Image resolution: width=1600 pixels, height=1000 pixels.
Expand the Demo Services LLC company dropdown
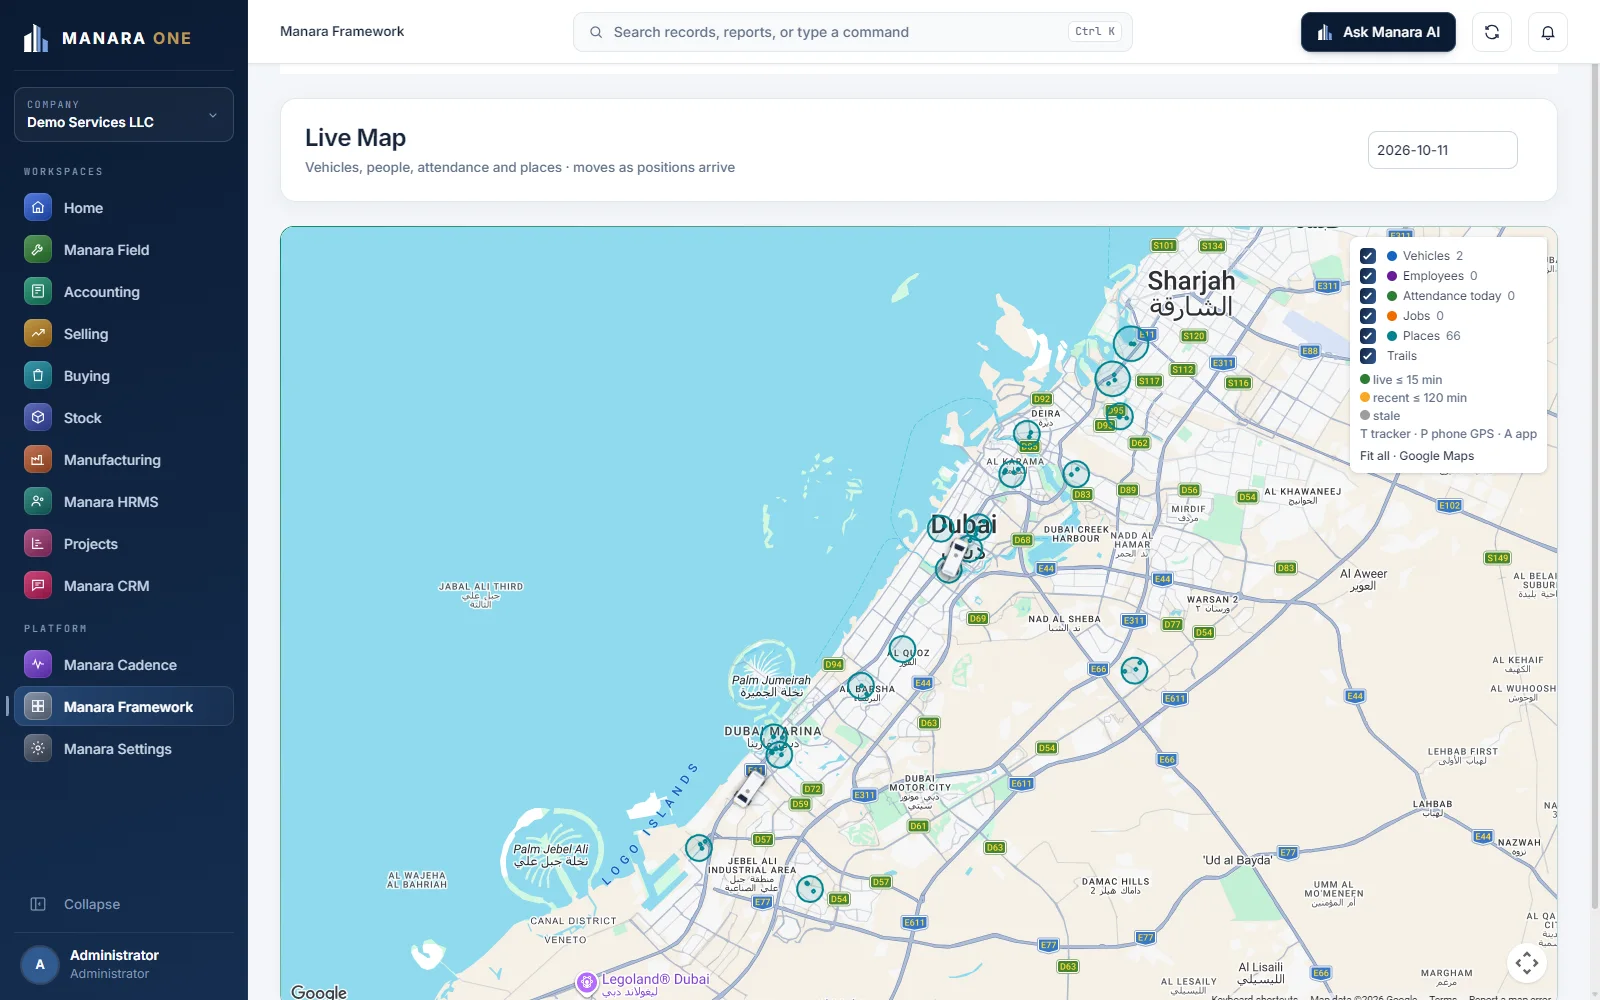pos(124,114)
